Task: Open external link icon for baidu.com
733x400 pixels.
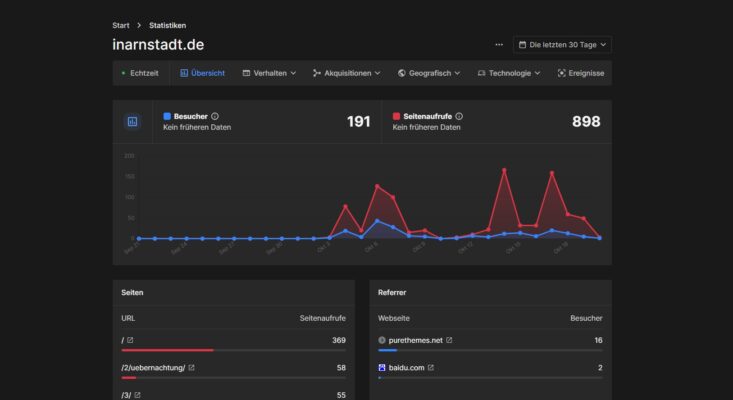Action: (431, 368)
